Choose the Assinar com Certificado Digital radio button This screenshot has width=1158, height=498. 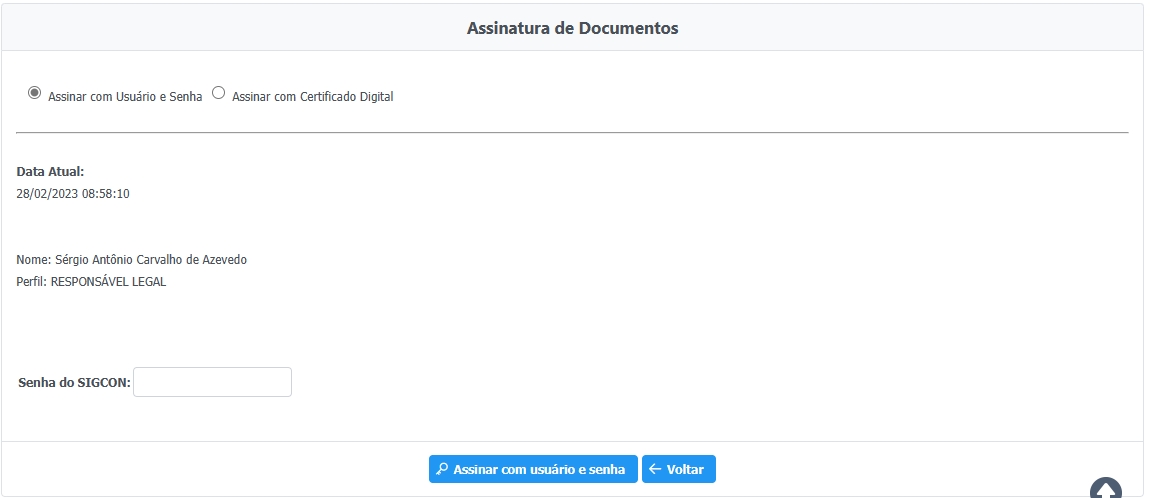pyautogui.click(x=219, y=93)
